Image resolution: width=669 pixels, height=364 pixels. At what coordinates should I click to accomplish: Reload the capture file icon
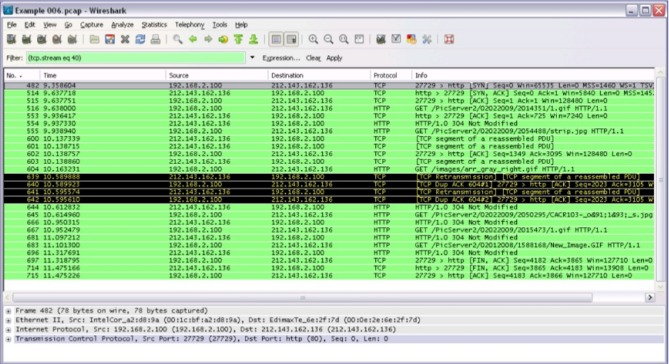[x=140, y=39]
